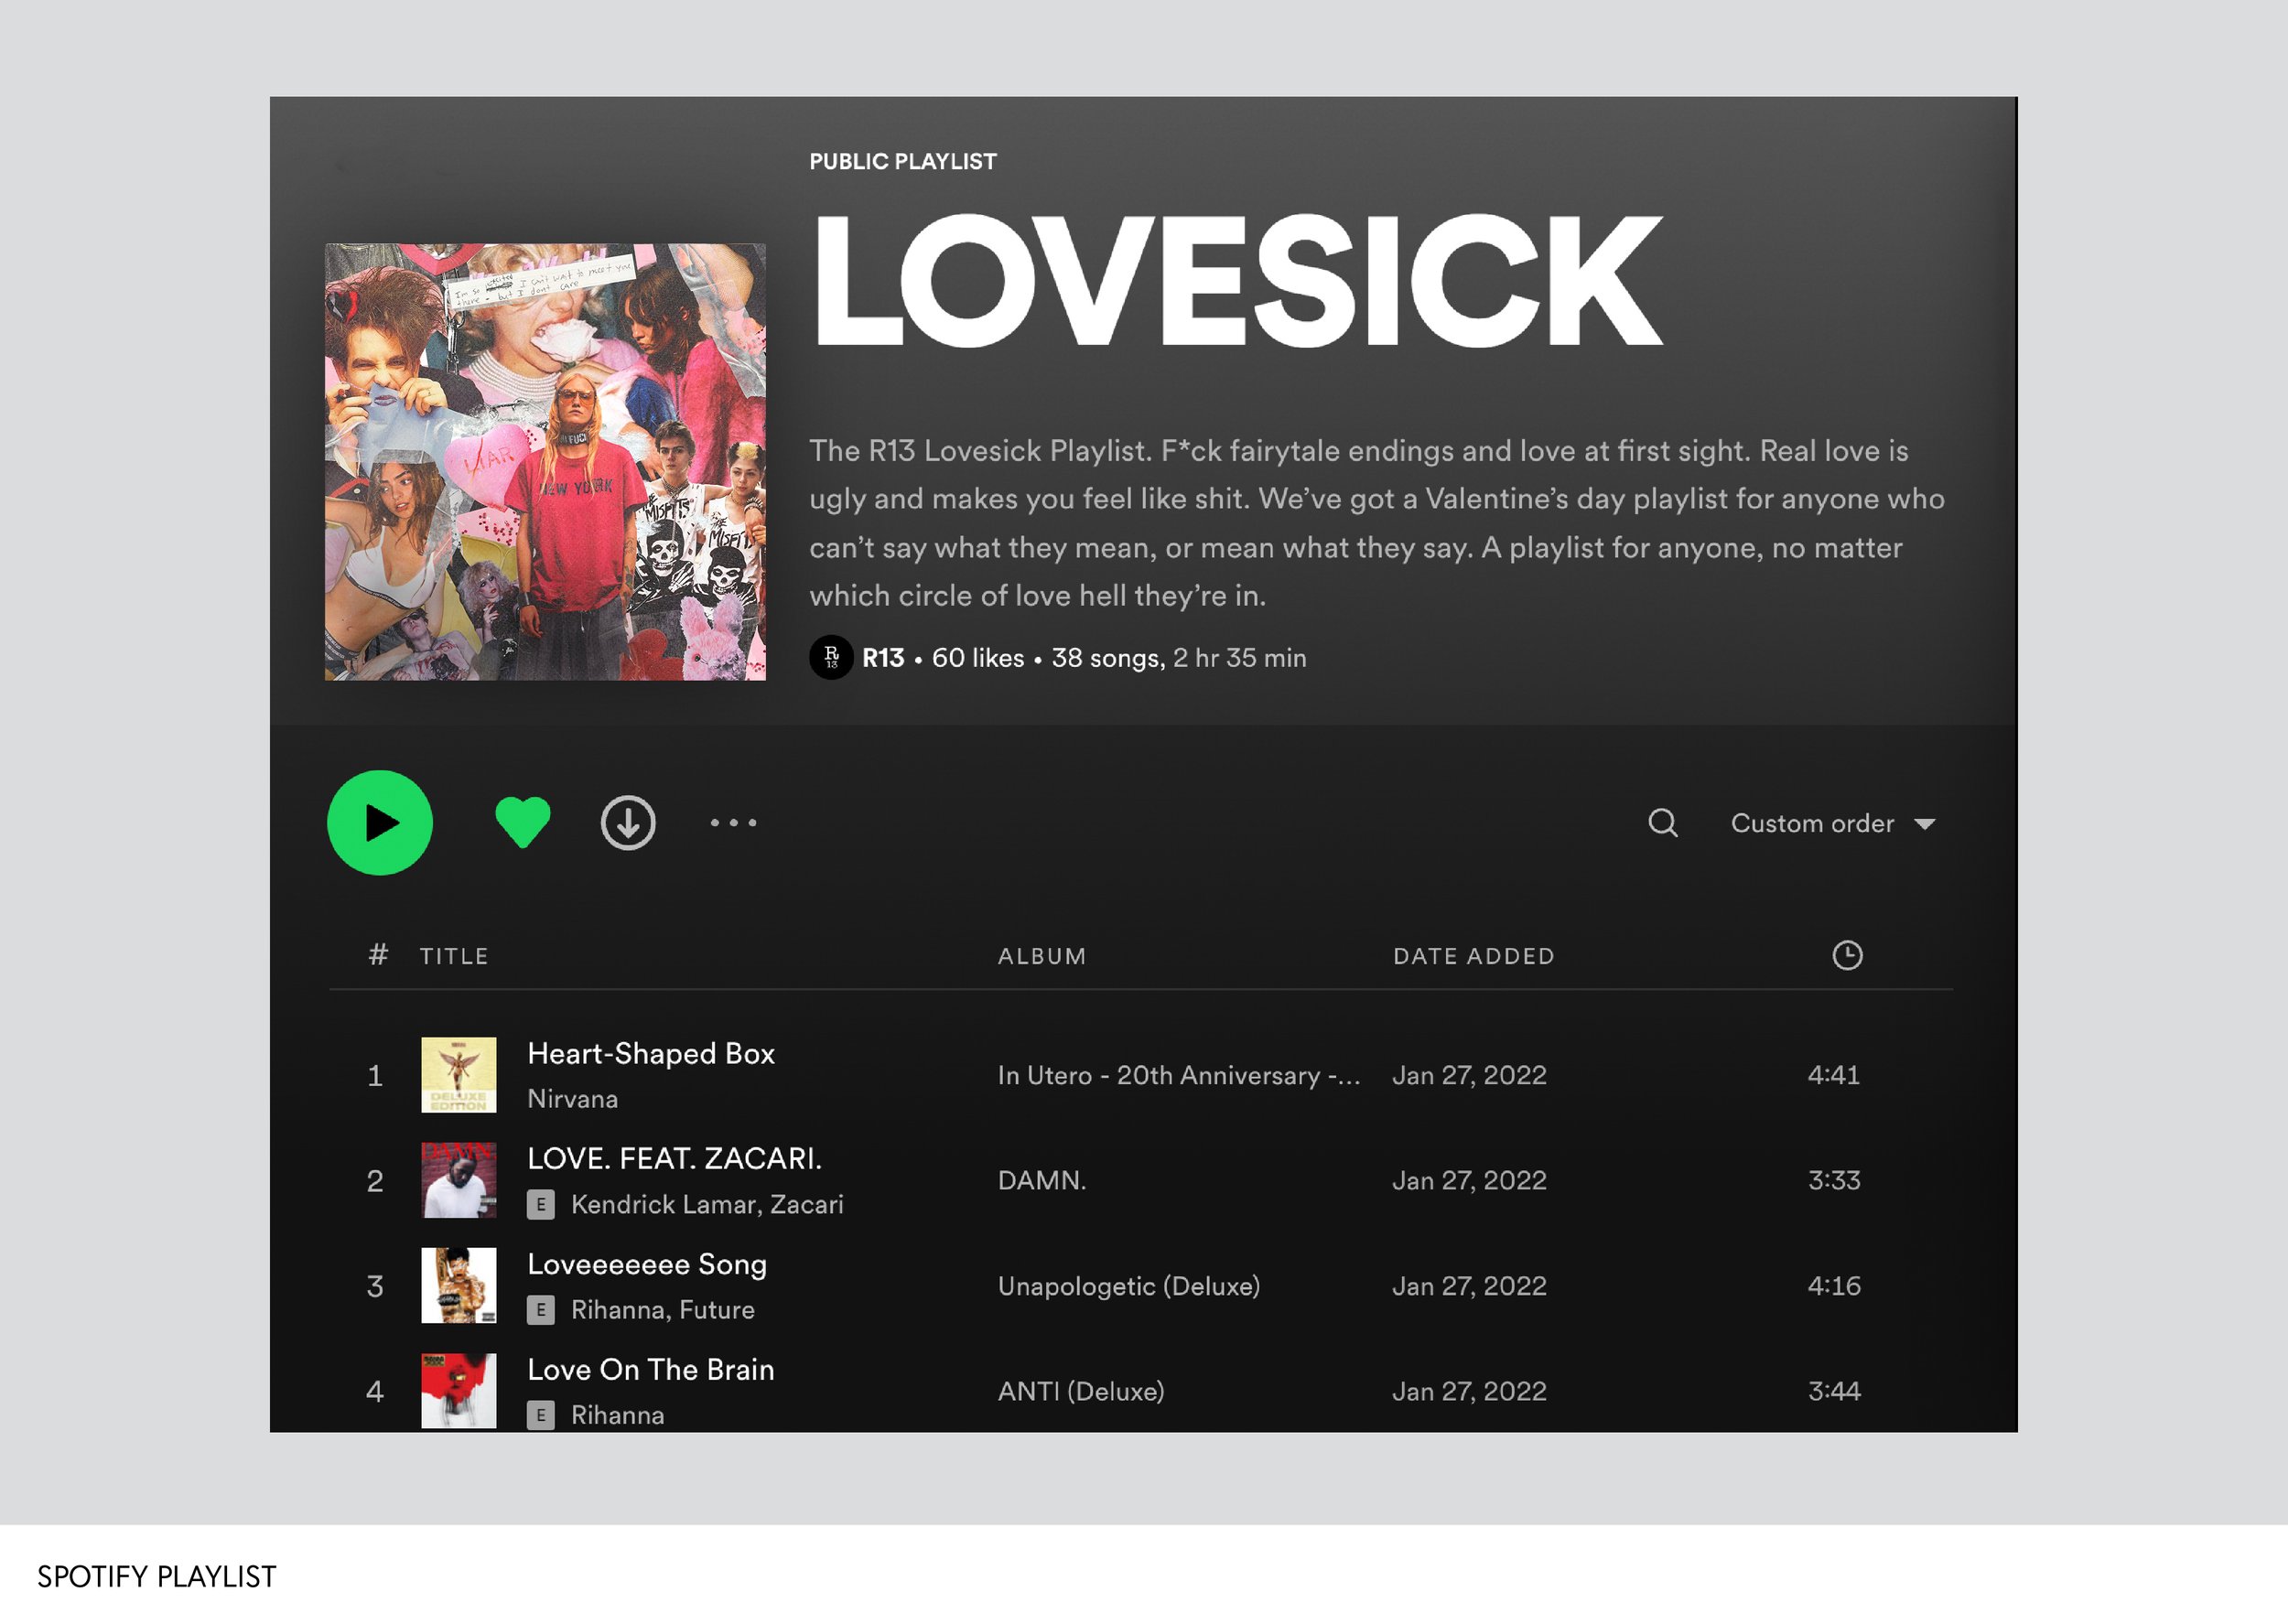Open the R13 creator profile link
Viewport: 2288px width, 1624px height.
pyautogui.click(x=883, y=658)
